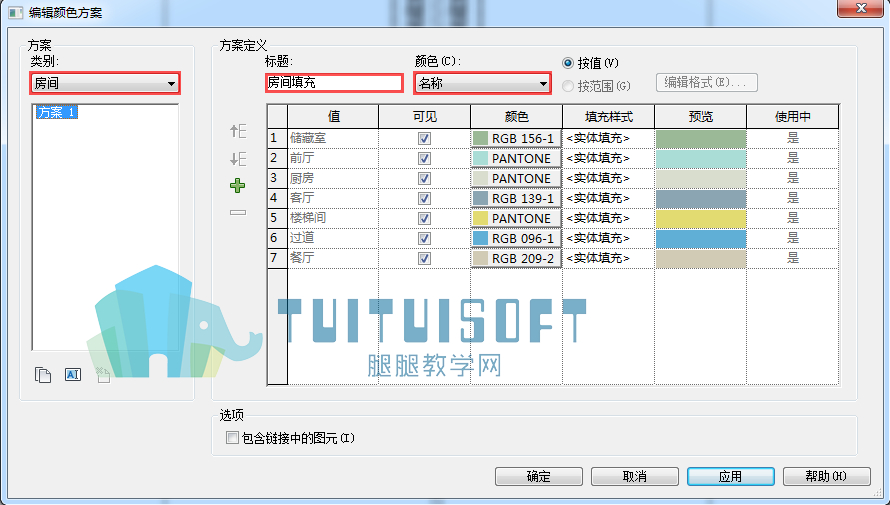Click the move rows up icon
890x505 pixels.
pyautogui.click(x=238, y=131)
